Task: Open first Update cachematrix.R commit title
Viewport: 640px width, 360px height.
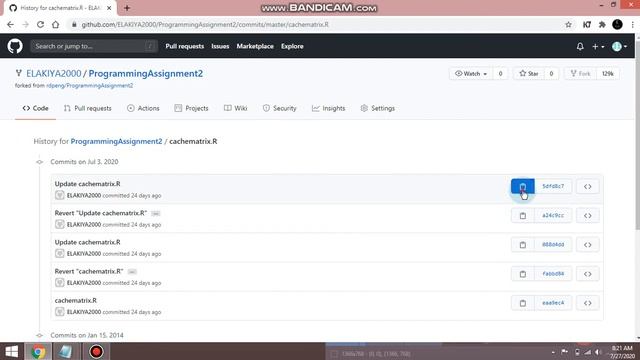Action: click(x=87, y=184)
